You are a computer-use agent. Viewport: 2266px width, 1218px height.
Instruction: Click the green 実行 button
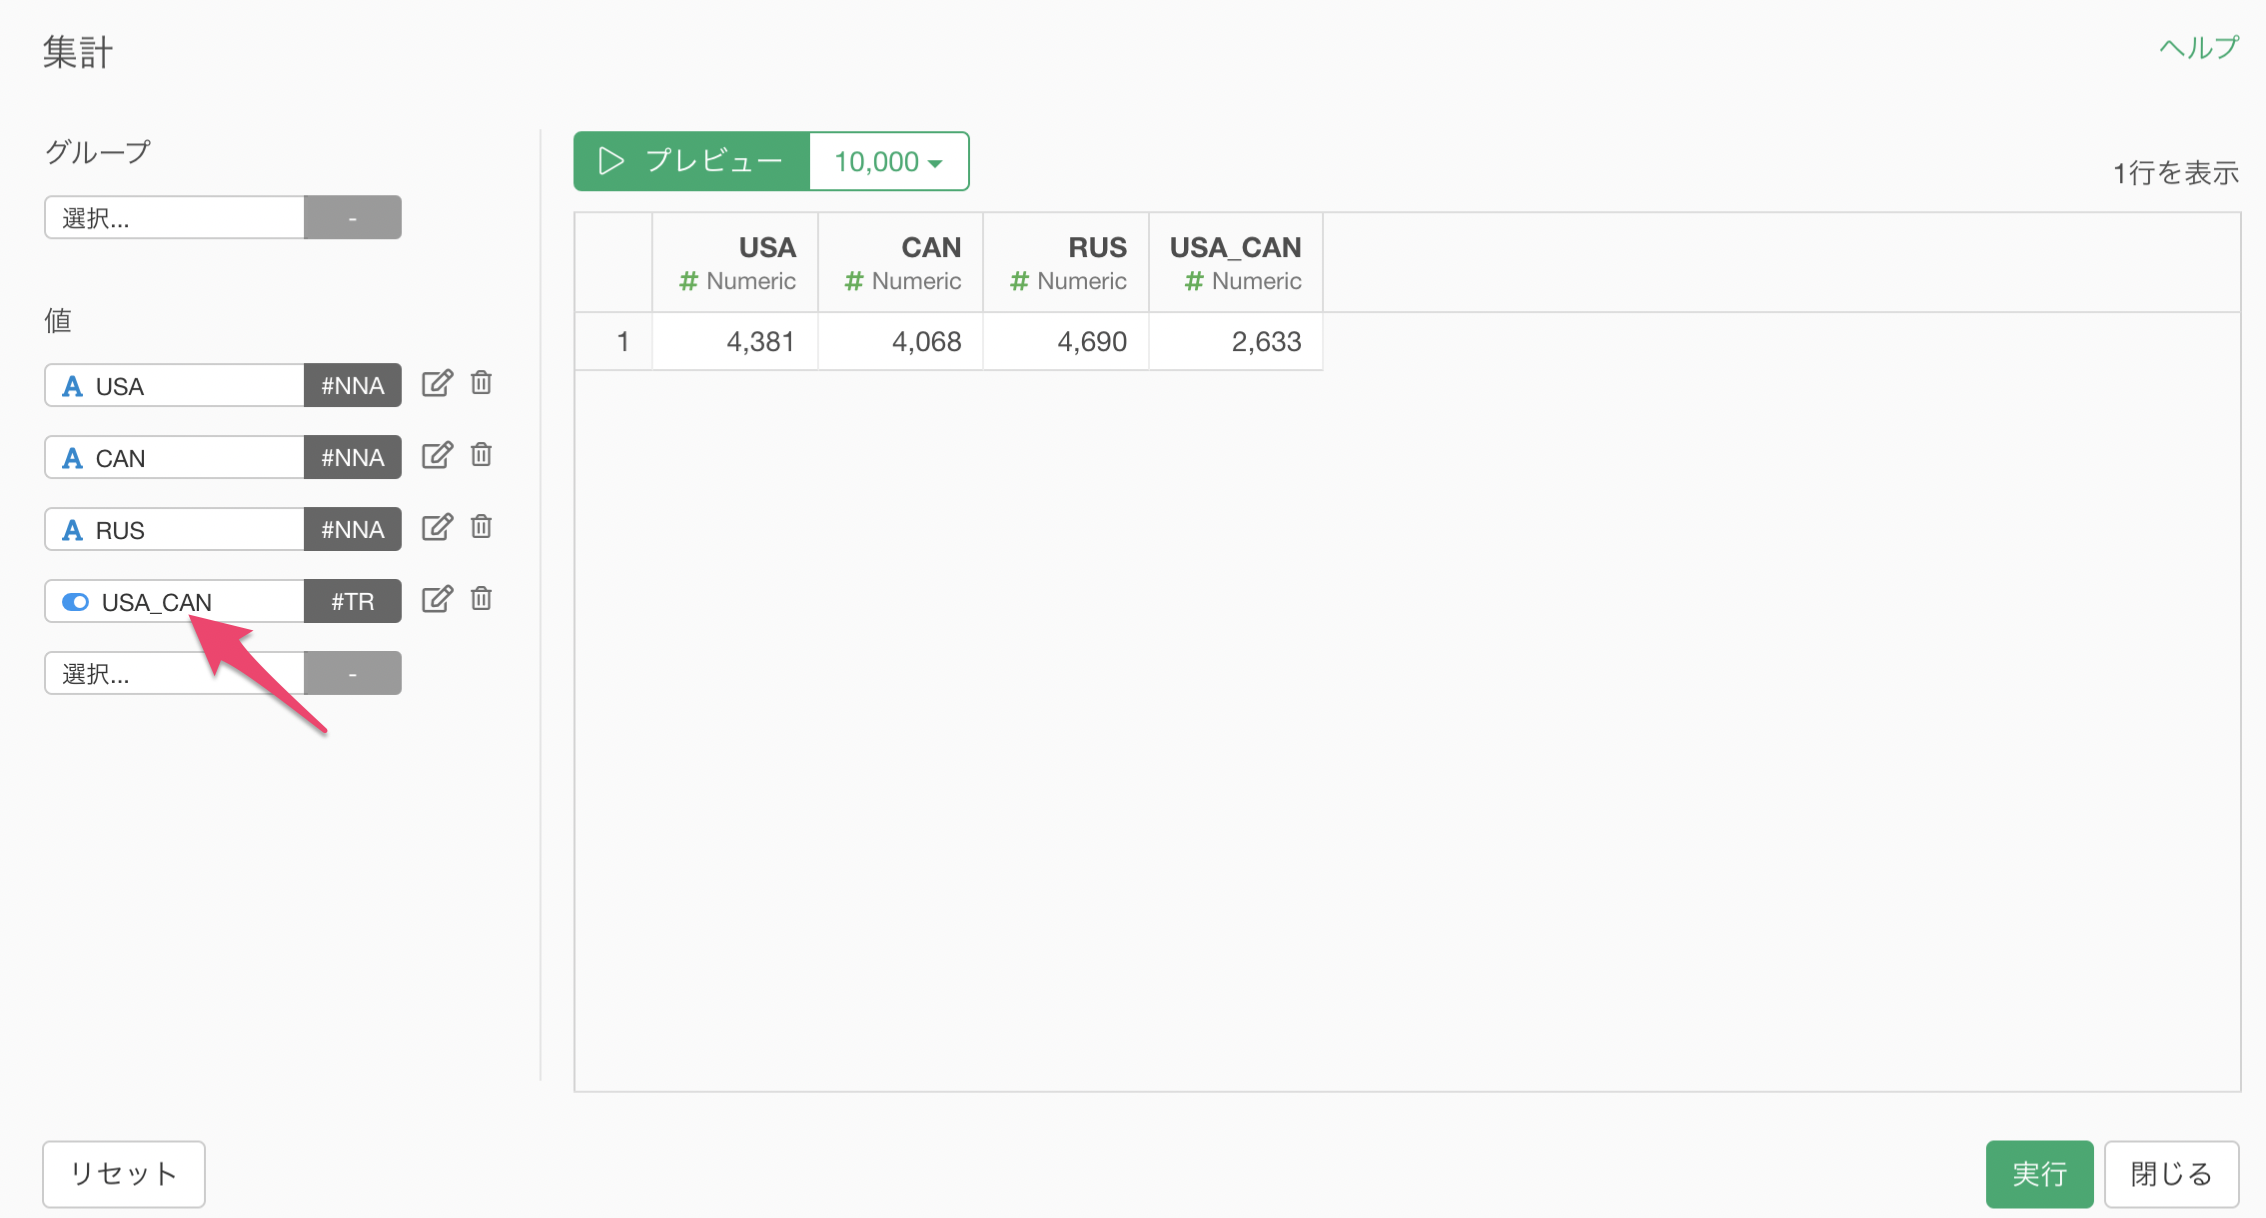(x=2039, y=1174)
